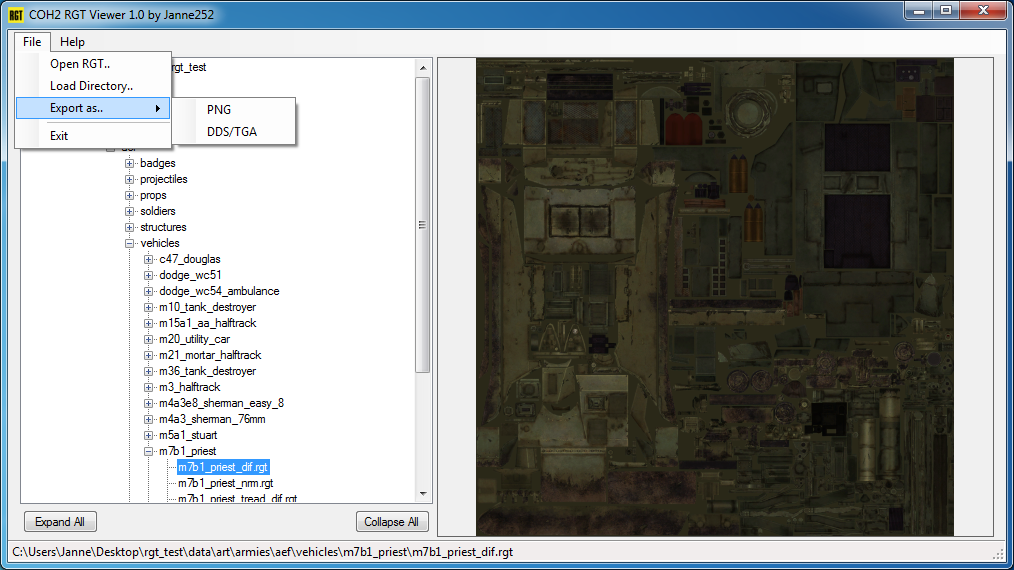Screen dimensions: 1014x570
Task: Select the vehicles tree item
Action: (160, 243)
